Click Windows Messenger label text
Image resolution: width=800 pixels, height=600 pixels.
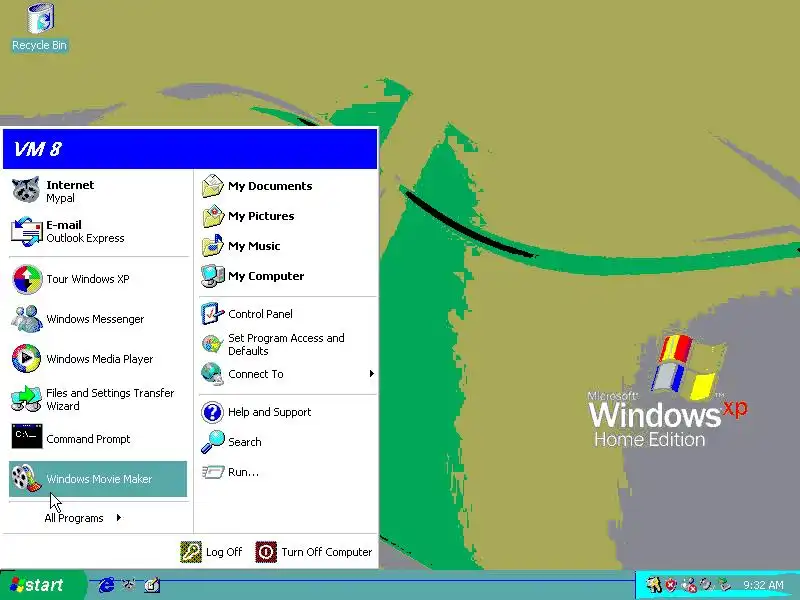[95, 319]
